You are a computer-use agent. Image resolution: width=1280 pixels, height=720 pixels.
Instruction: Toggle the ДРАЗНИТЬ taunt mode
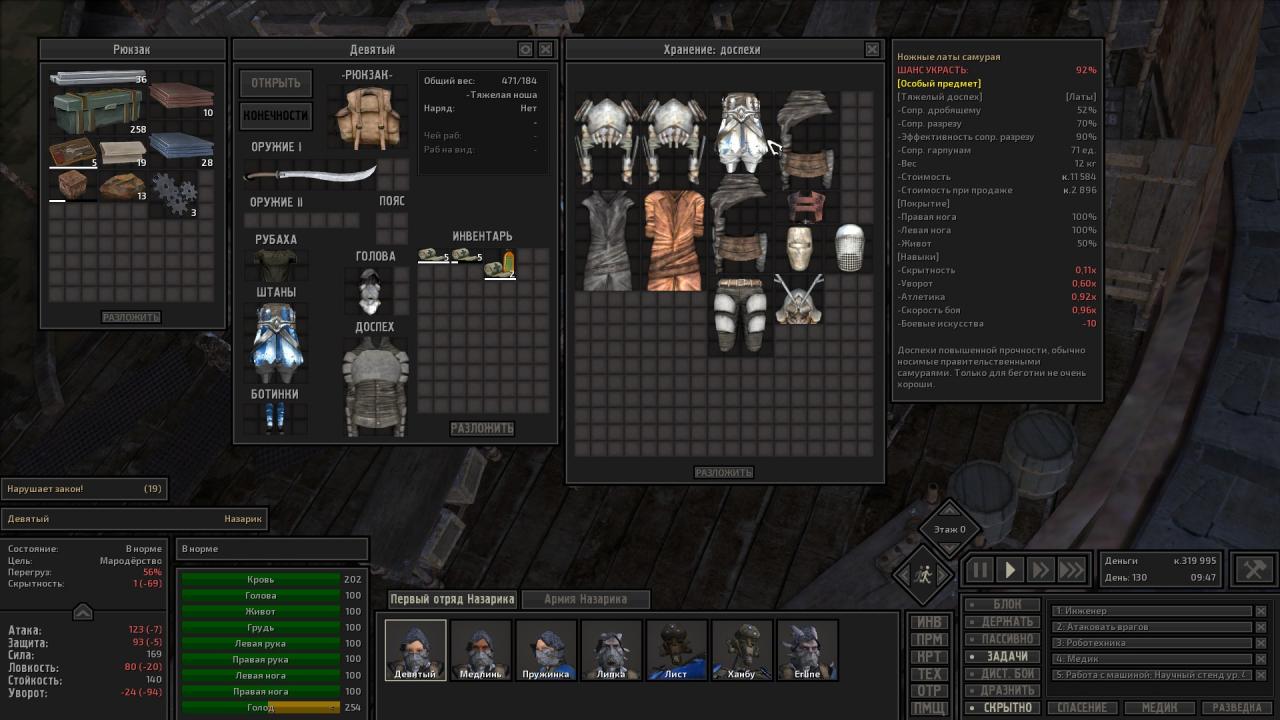(x=1002, y=691)
